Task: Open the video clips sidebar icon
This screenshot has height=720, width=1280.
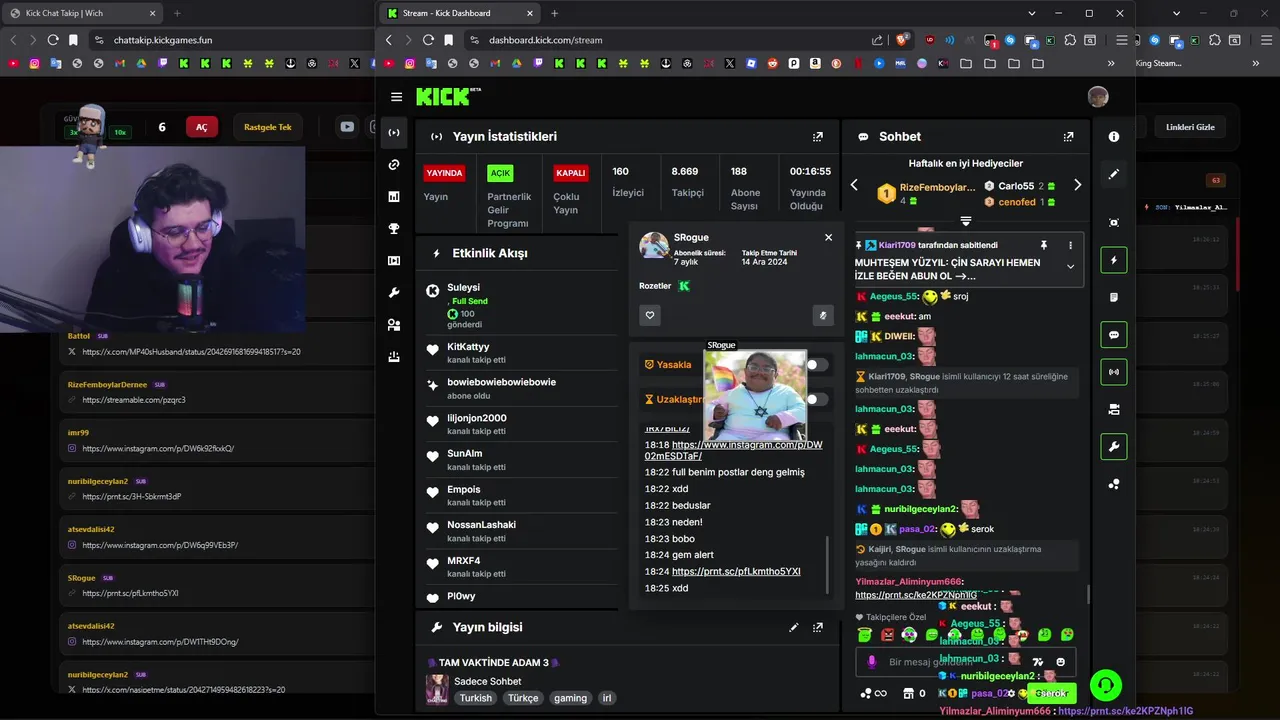Action: point(394,261)
